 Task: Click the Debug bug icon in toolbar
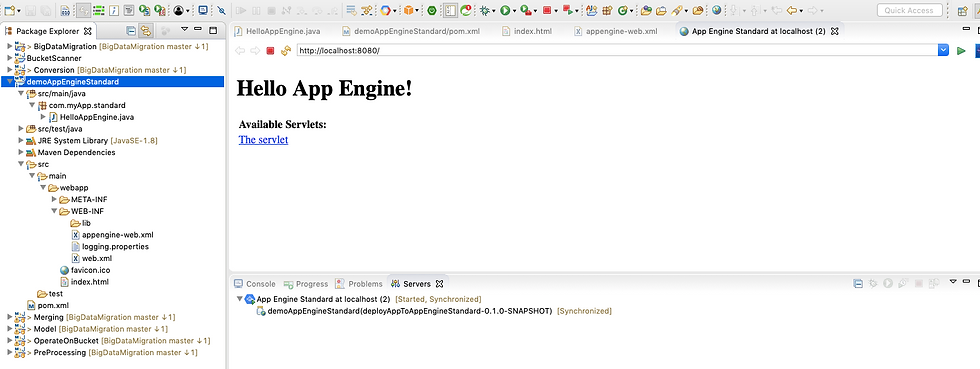click(485, 11)
